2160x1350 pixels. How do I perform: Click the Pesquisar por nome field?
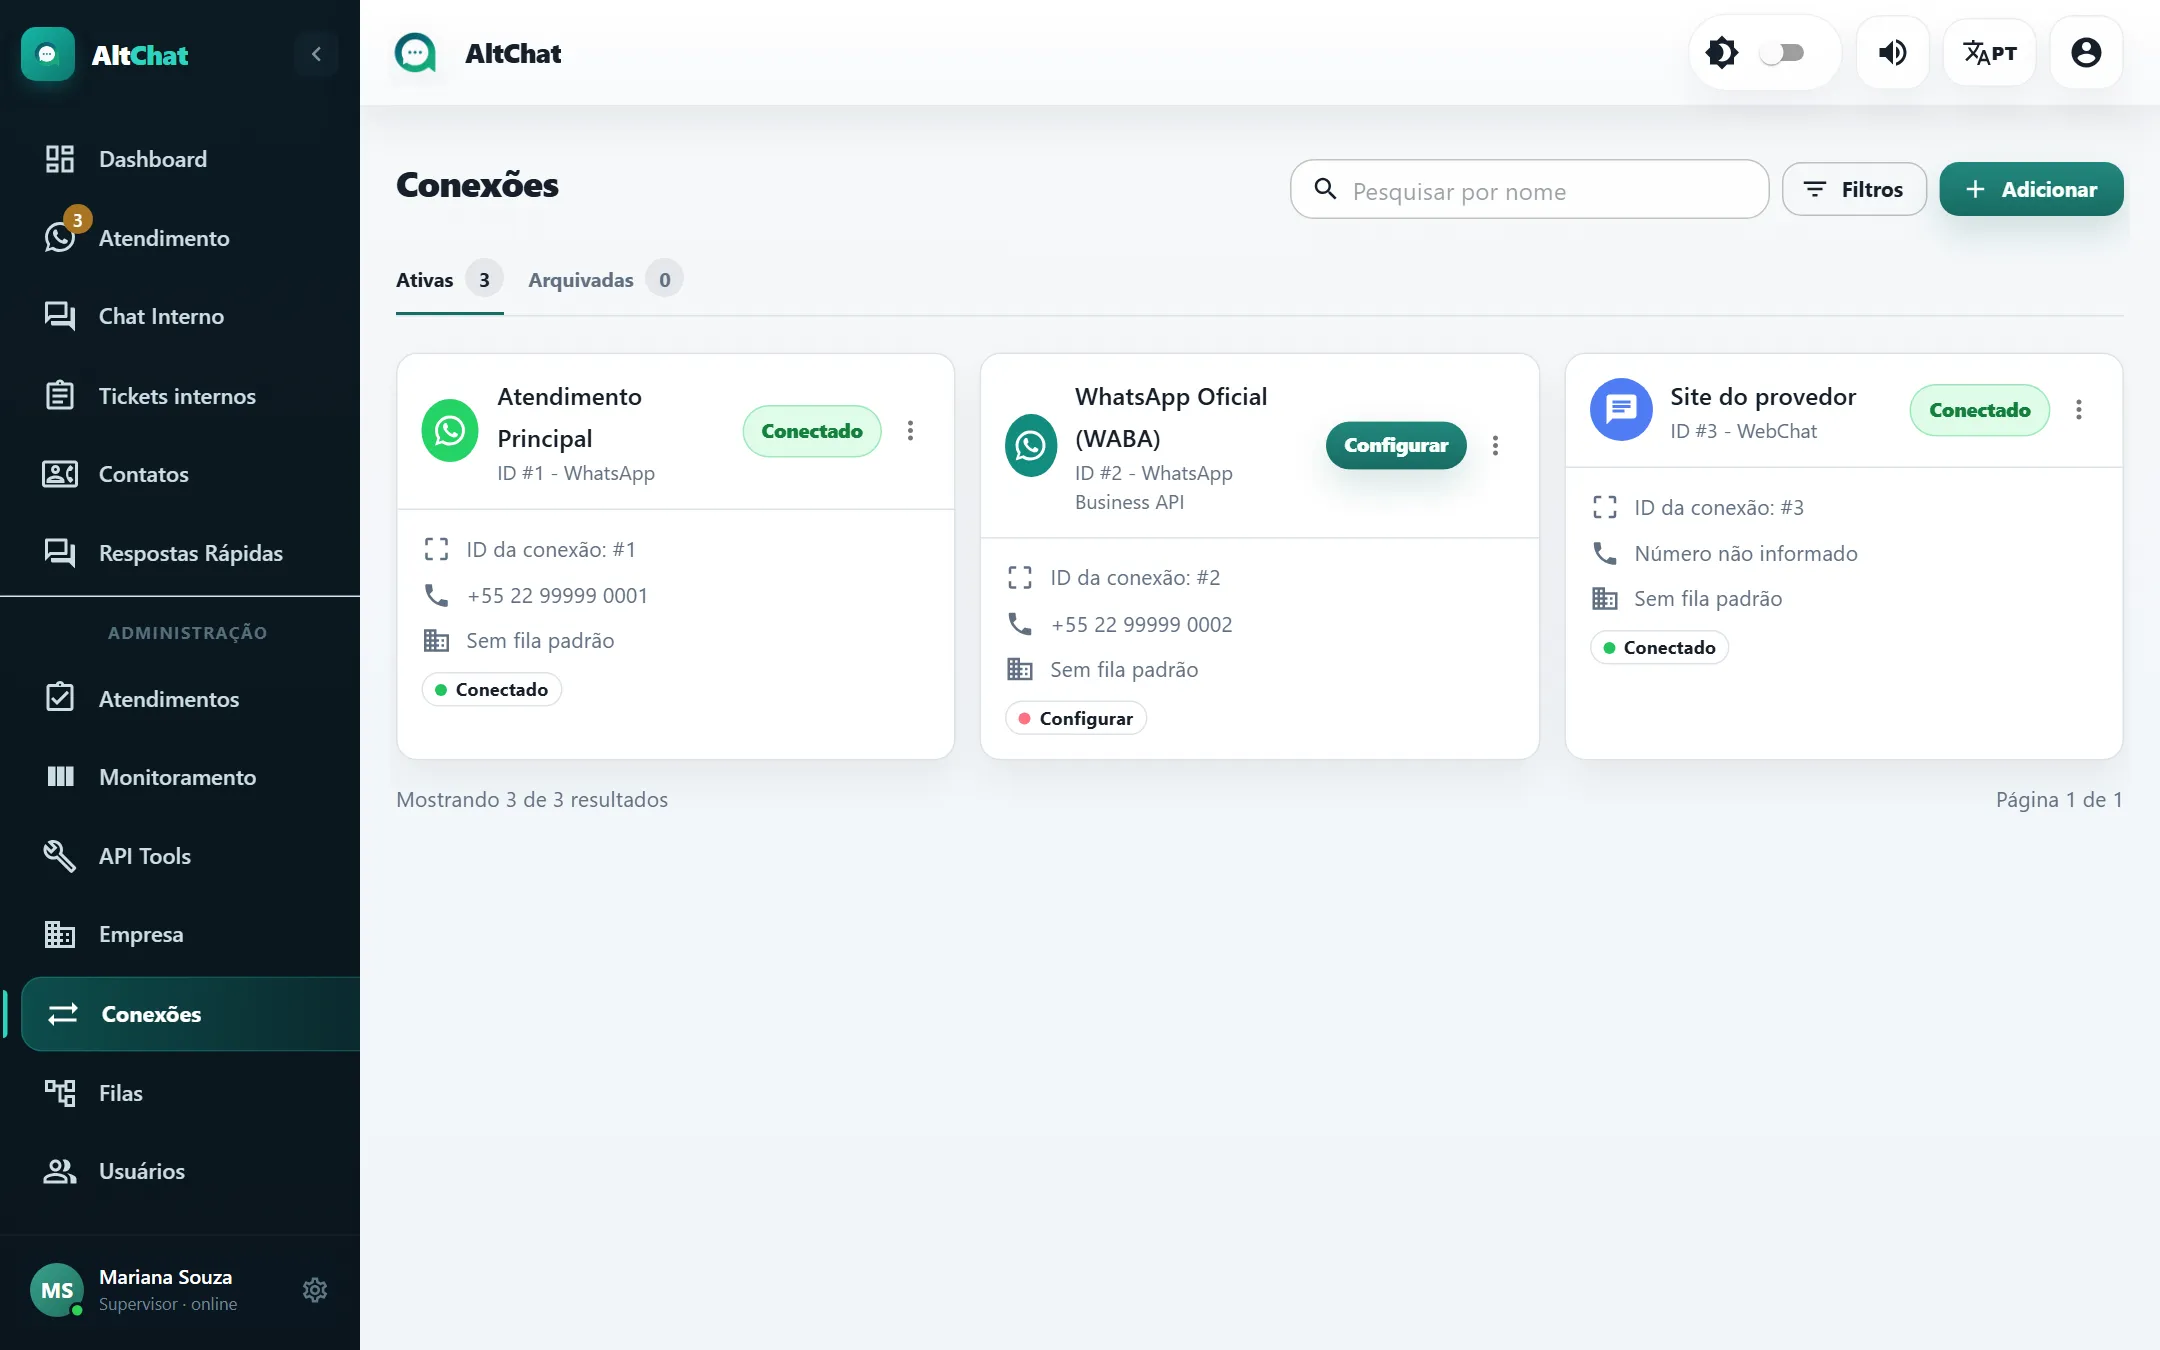coord(1529,190)
